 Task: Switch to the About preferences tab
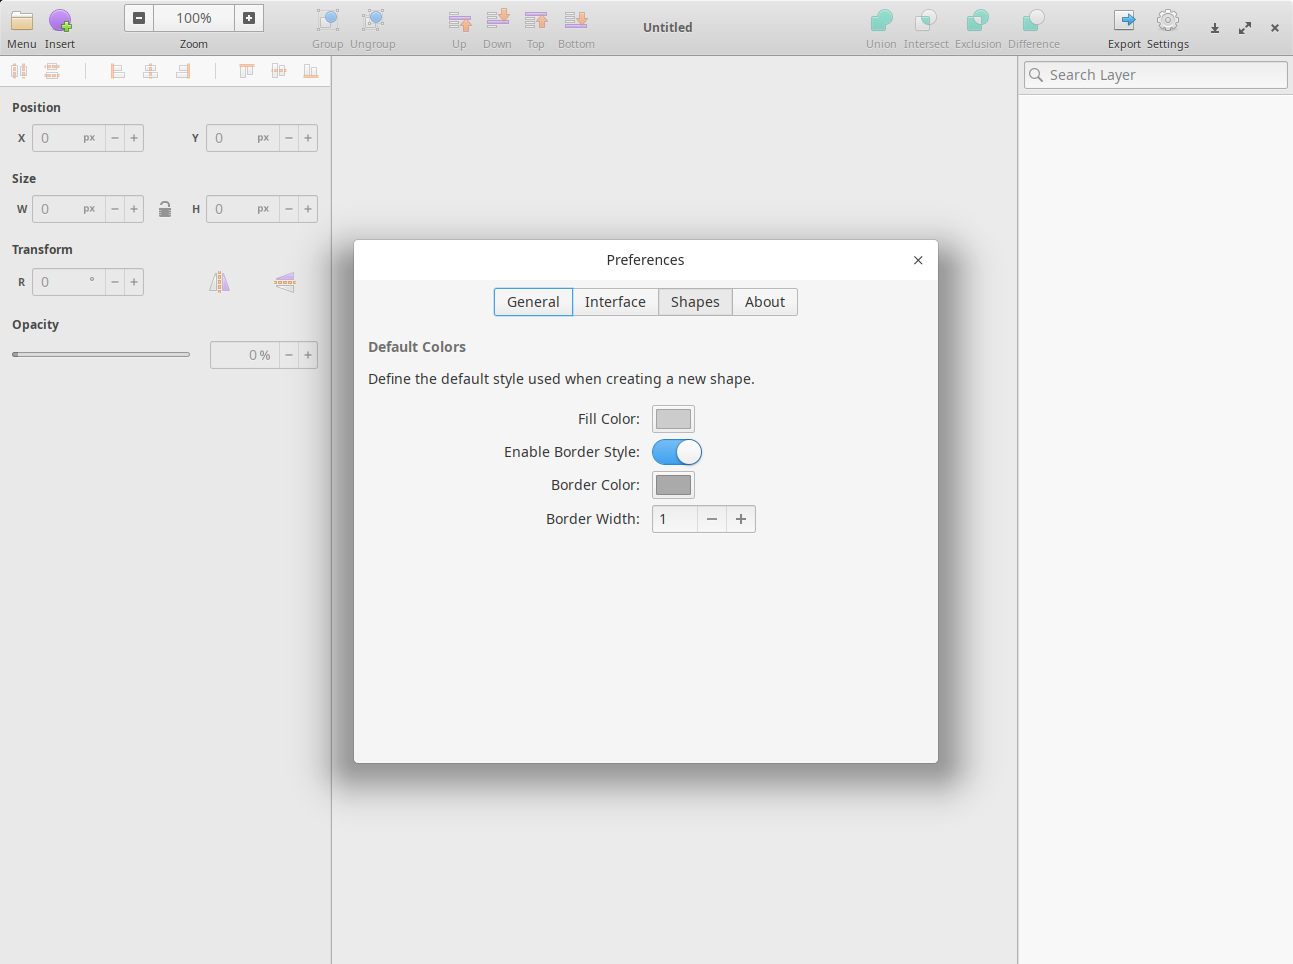tap(765, 302)
